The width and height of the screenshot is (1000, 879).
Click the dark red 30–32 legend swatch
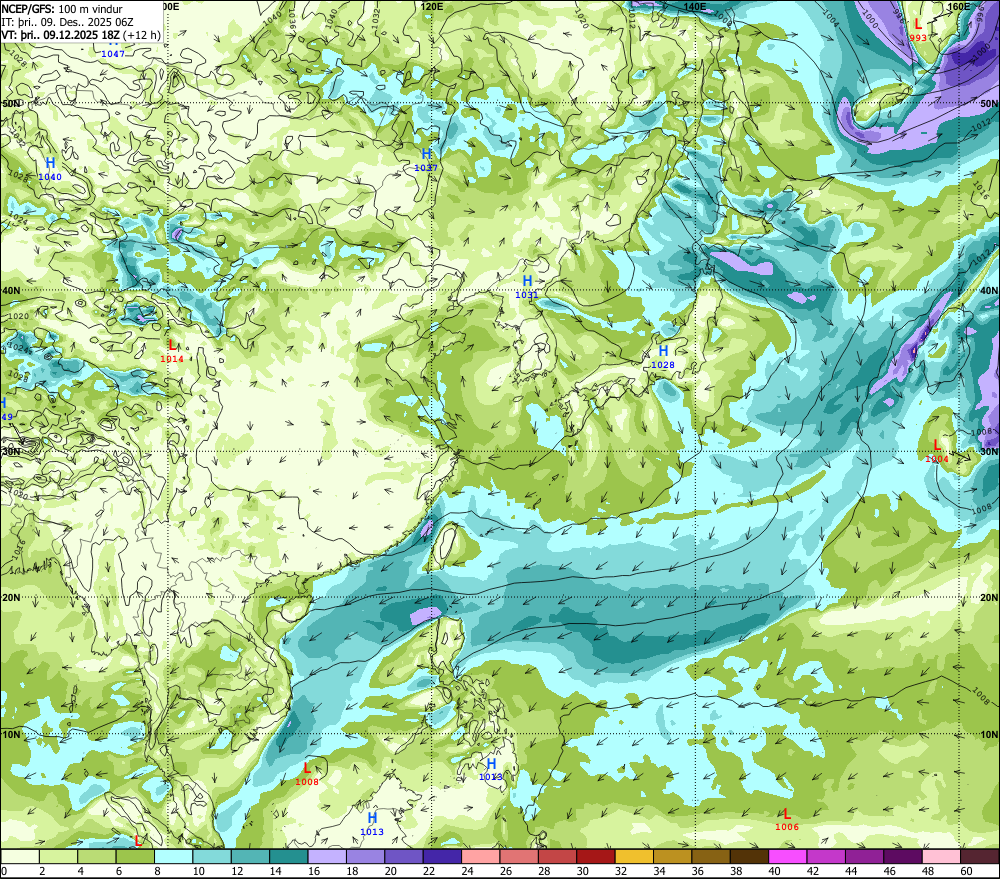596,856
